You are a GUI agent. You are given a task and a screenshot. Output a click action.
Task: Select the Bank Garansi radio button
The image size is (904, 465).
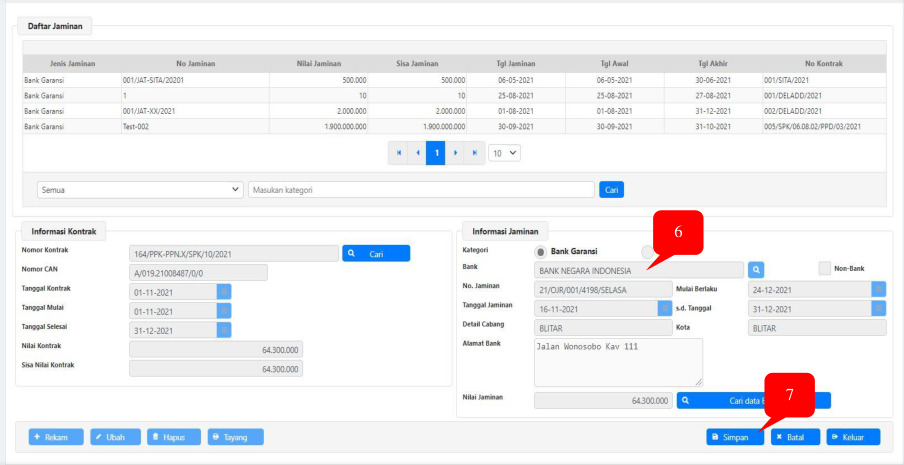[x=541, y=251]
